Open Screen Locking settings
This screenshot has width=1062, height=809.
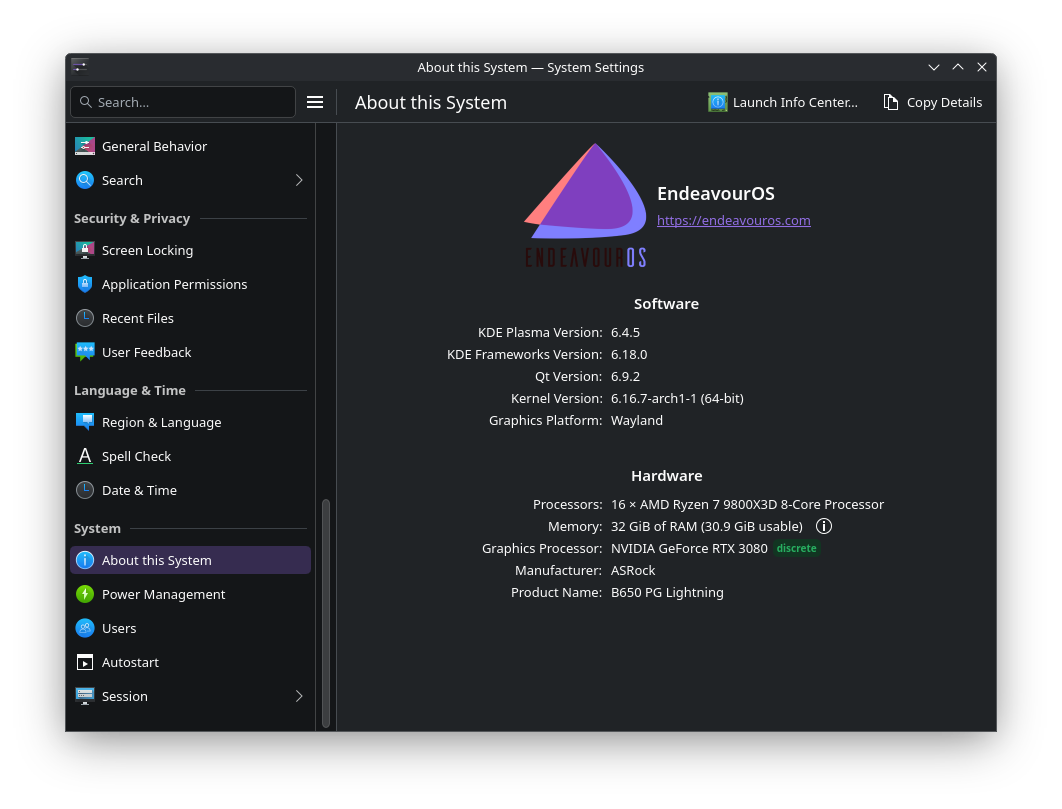coord(190,250)
